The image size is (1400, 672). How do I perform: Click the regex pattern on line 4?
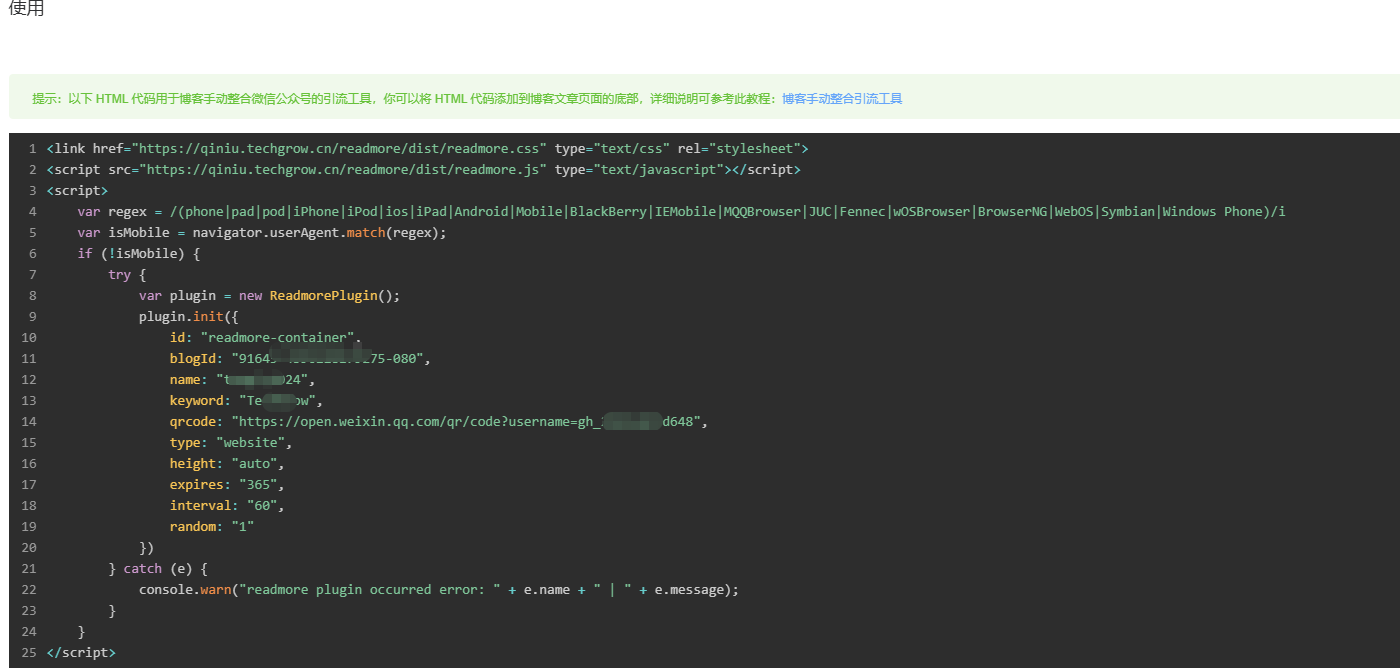(727, 212)
